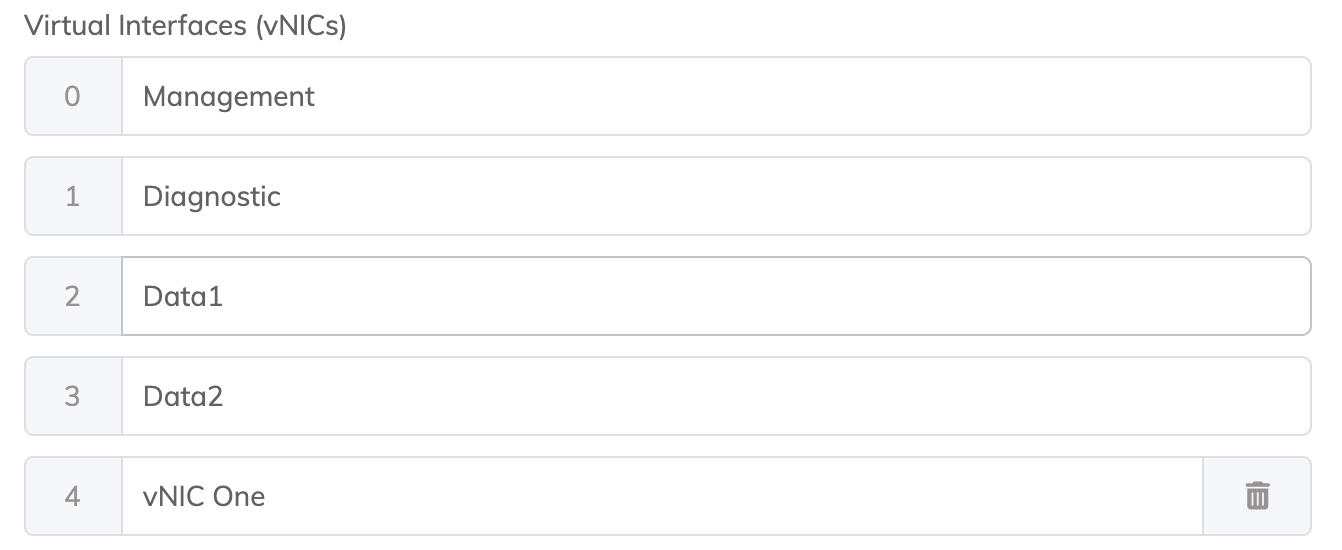Click the Diagnostic text in row 1

pos(212,196)
